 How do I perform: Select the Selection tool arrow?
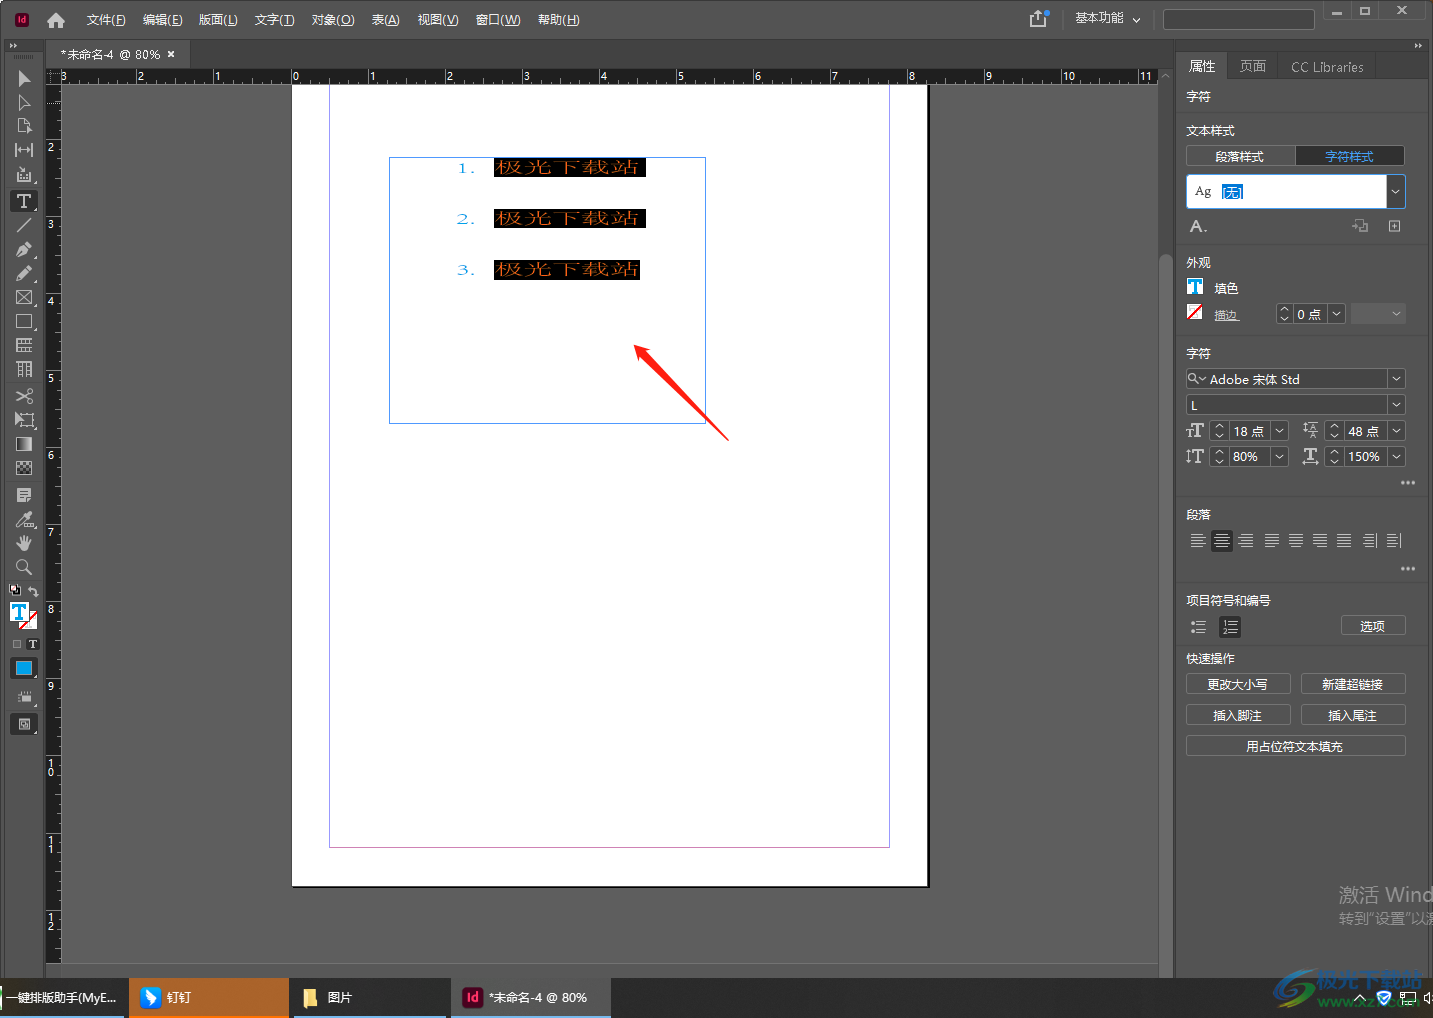coord(24,78)
